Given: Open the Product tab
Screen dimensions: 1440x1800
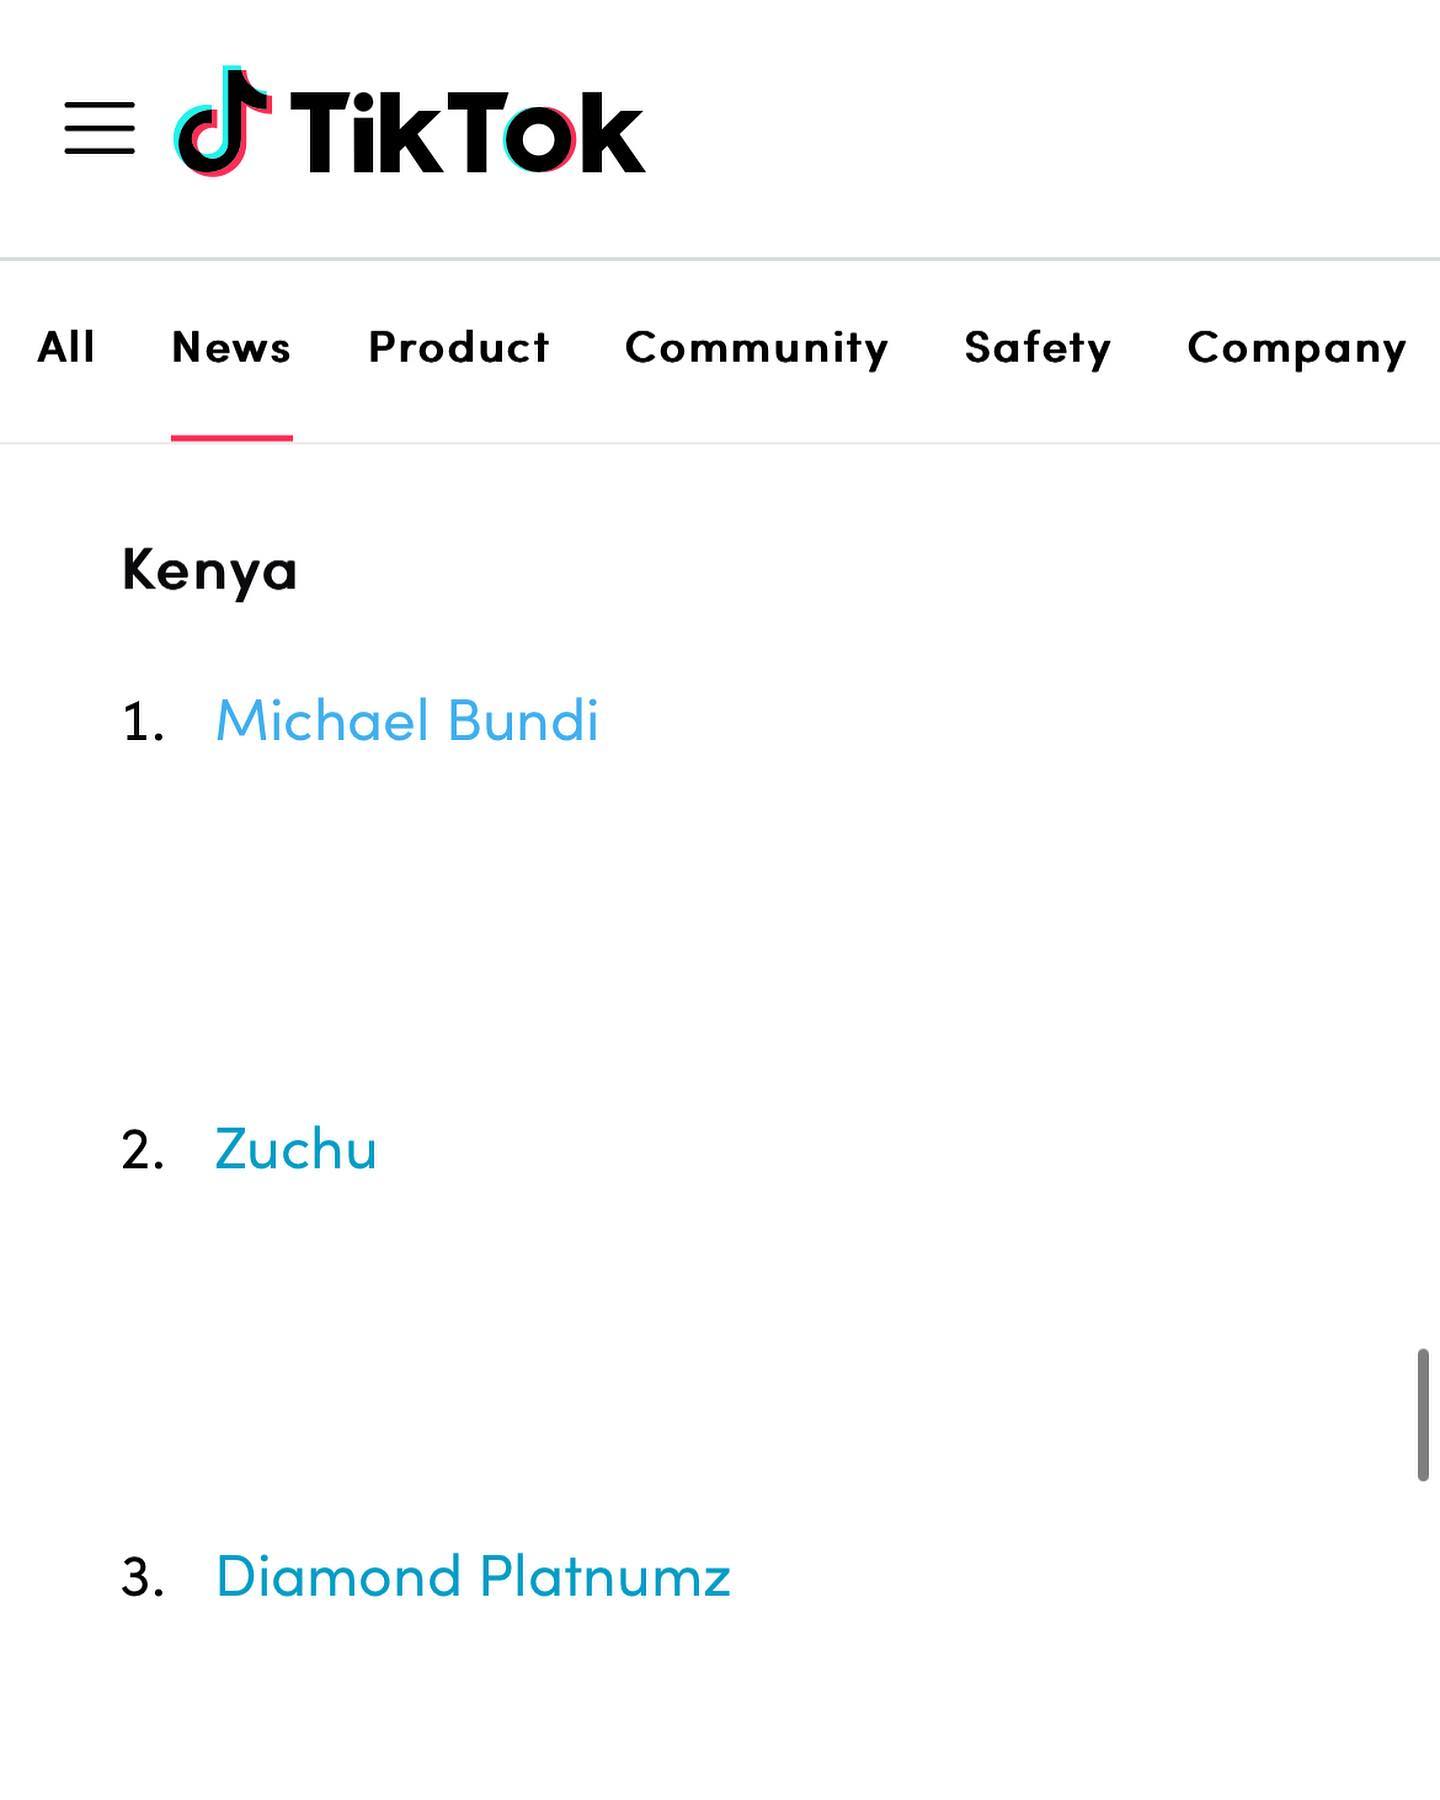Looking at the screenshot, I should (459, 348).
